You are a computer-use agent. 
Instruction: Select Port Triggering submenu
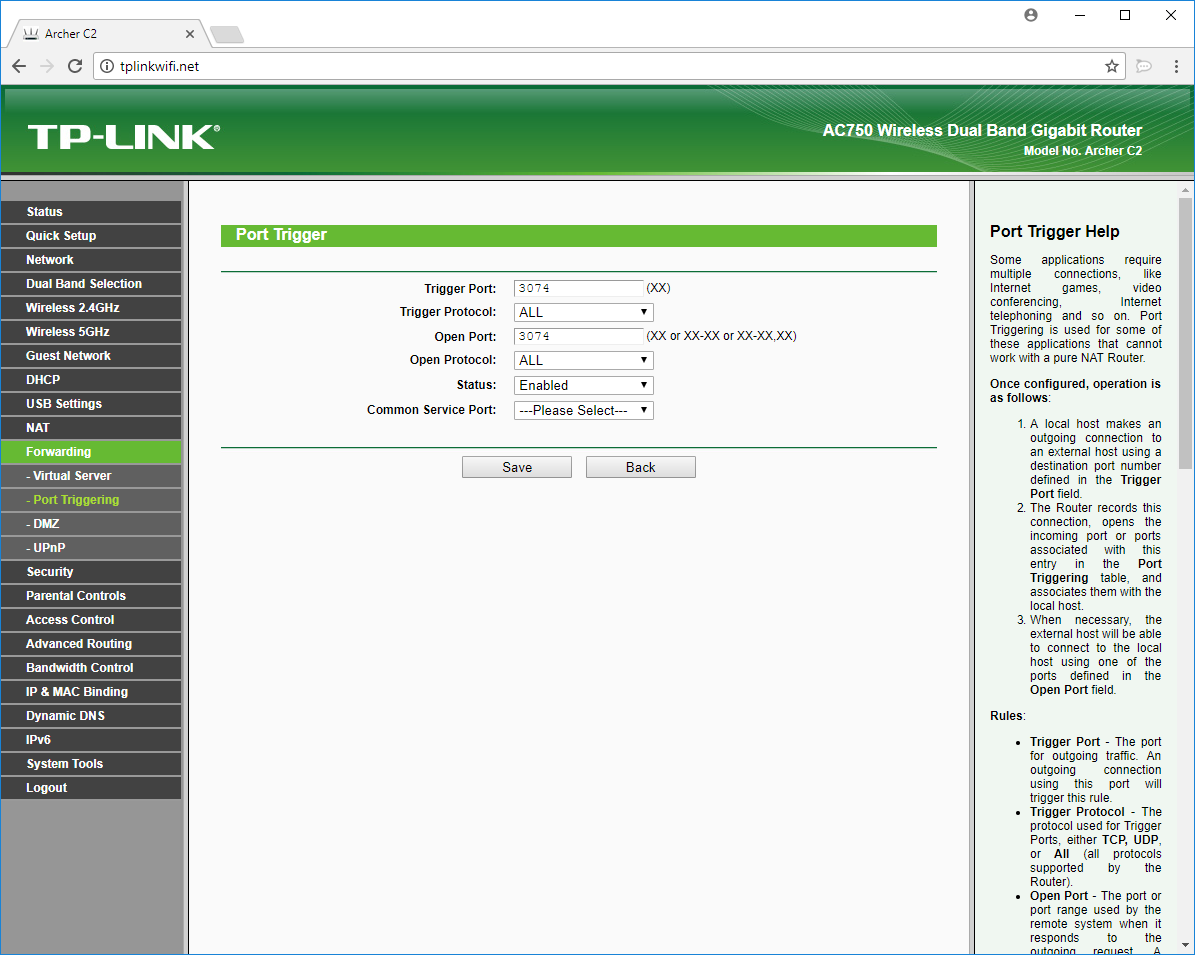[91, 500]
